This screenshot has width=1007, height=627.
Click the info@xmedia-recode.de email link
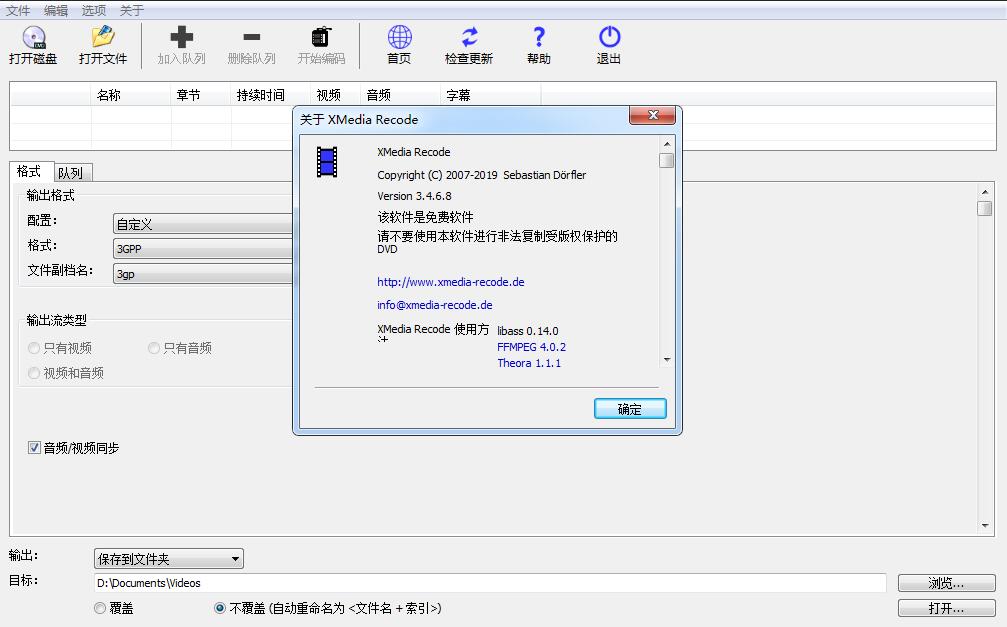435,305
